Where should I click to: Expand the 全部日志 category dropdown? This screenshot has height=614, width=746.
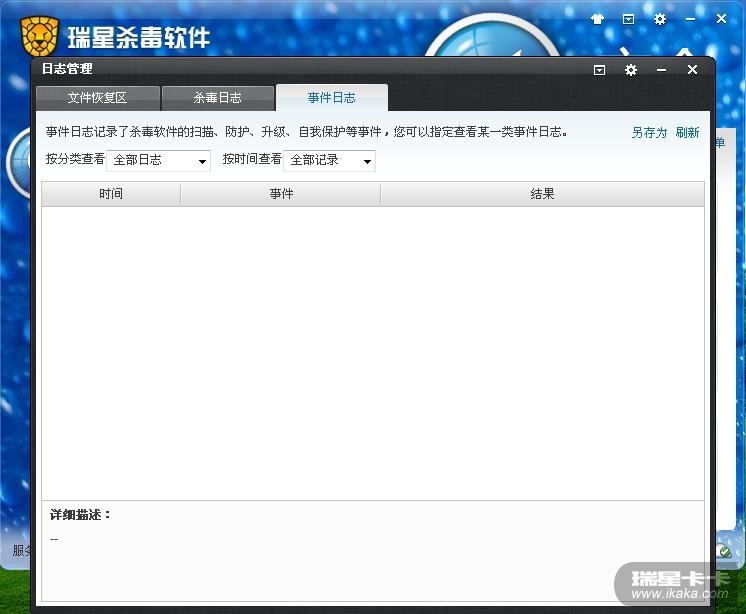click(x=158, y=160)
